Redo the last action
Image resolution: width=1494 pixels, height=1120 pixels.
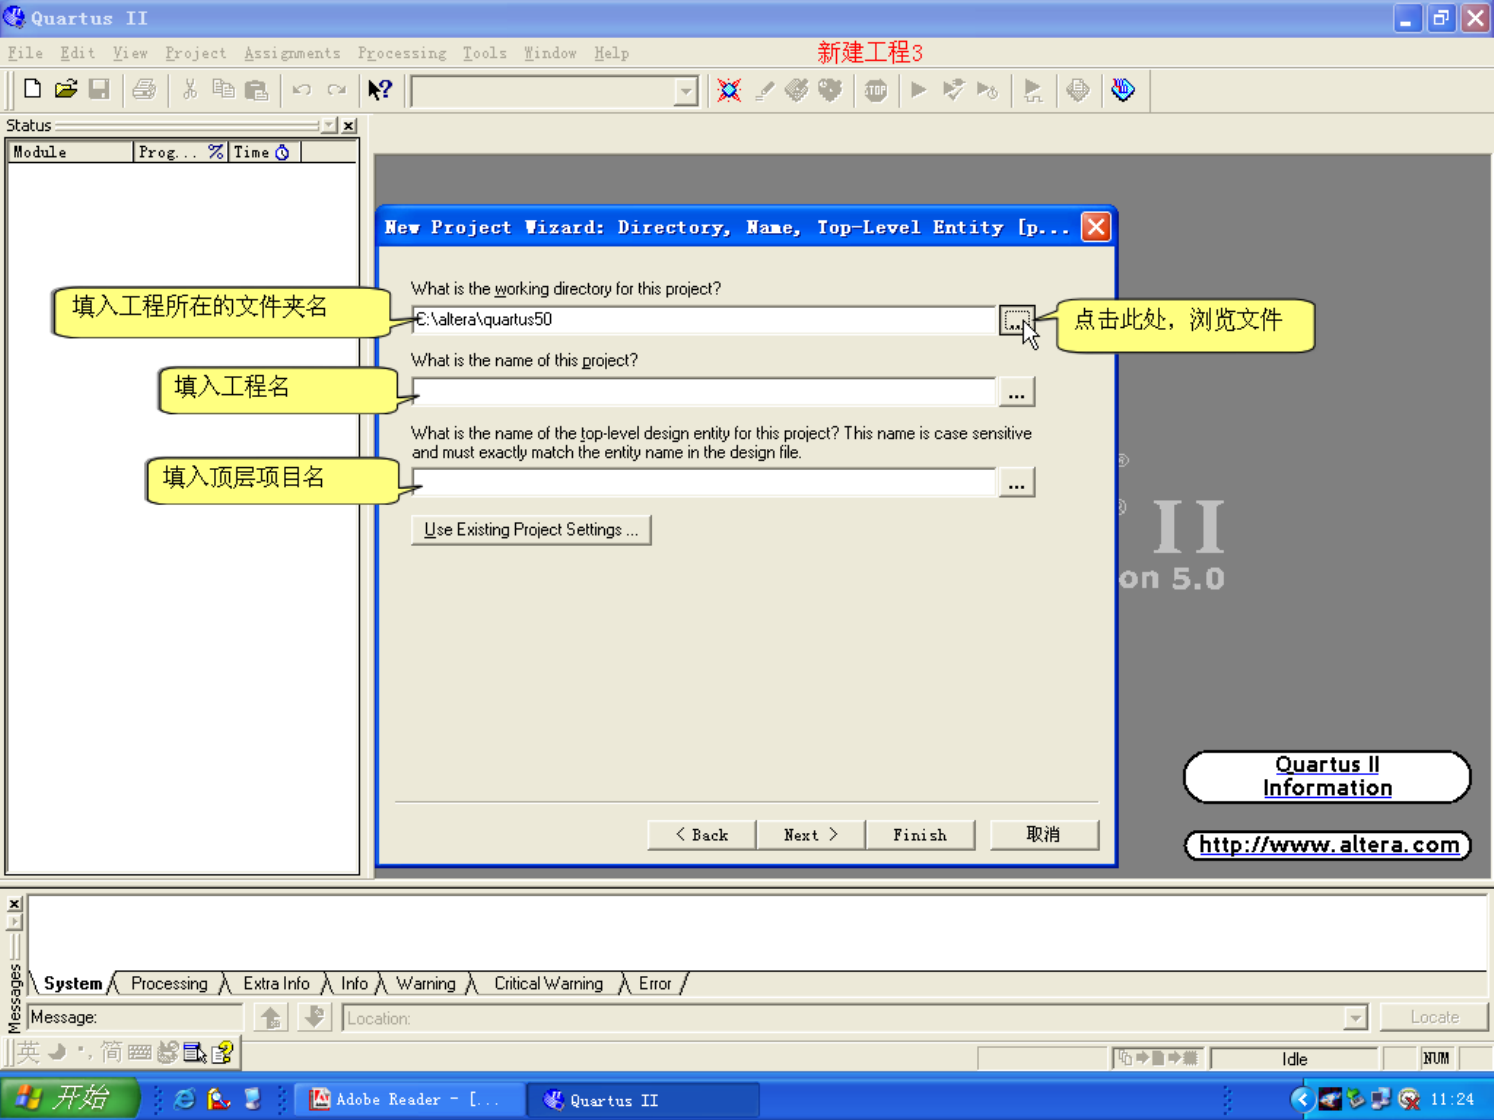pyautogui.click(x=336, y=90)
